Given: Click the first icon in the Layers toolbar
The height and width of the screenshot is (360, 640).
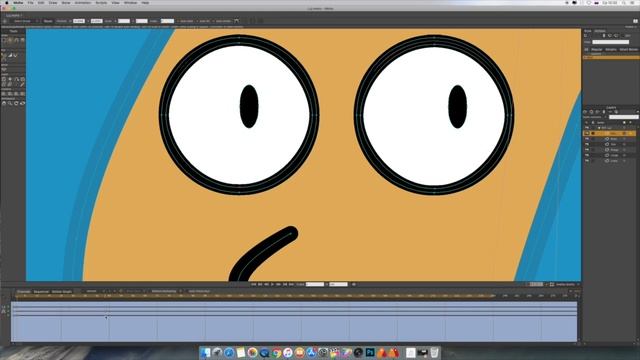Looking at the screenshot, I should pos(585,112).
